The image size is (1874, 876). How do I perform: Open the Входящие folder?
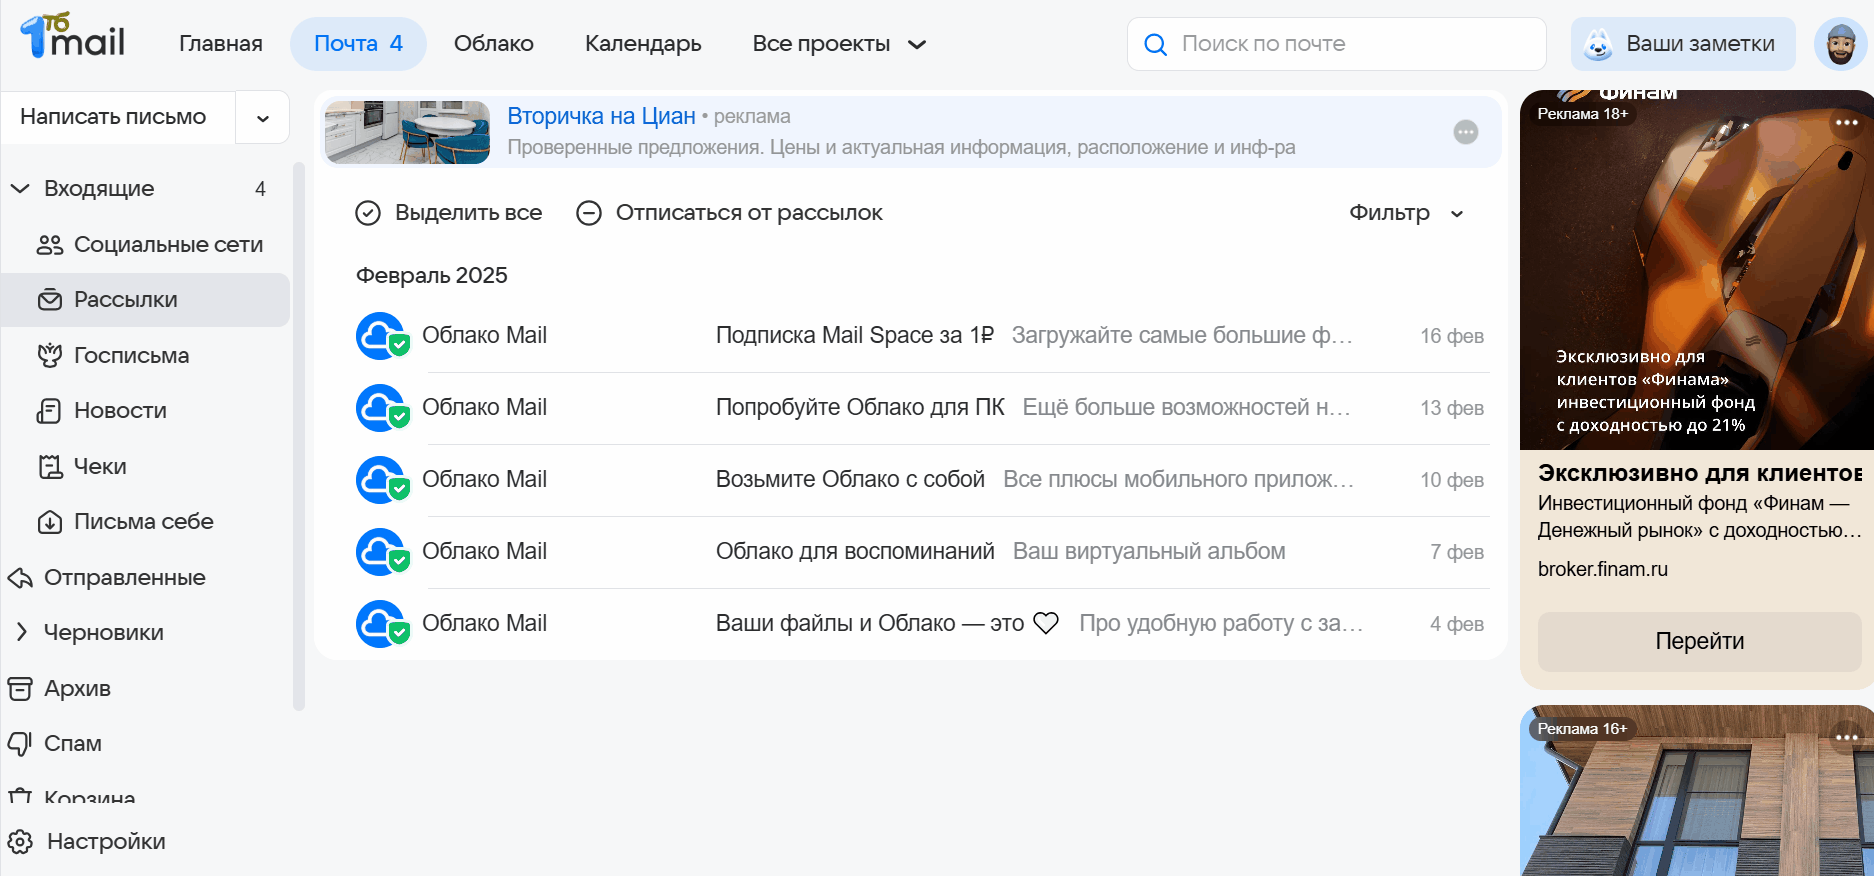[145, 189]
